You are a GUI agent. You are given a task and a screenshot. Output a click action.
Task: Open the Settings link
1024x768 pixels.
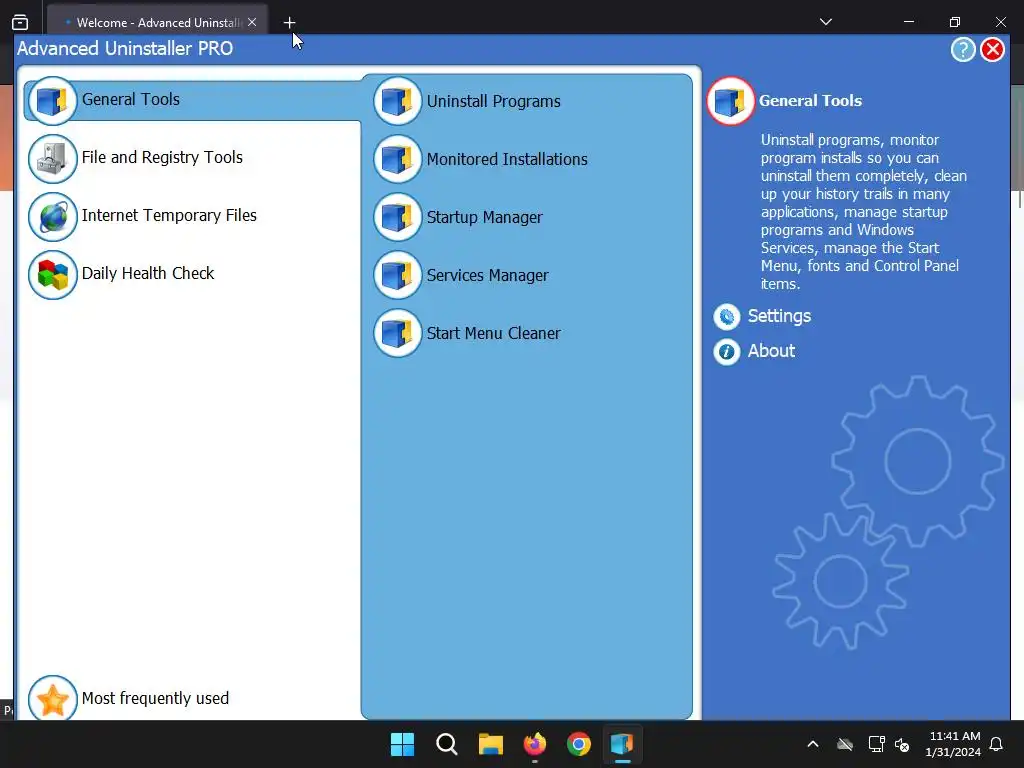pyautogui.click(x=779, y=316)
